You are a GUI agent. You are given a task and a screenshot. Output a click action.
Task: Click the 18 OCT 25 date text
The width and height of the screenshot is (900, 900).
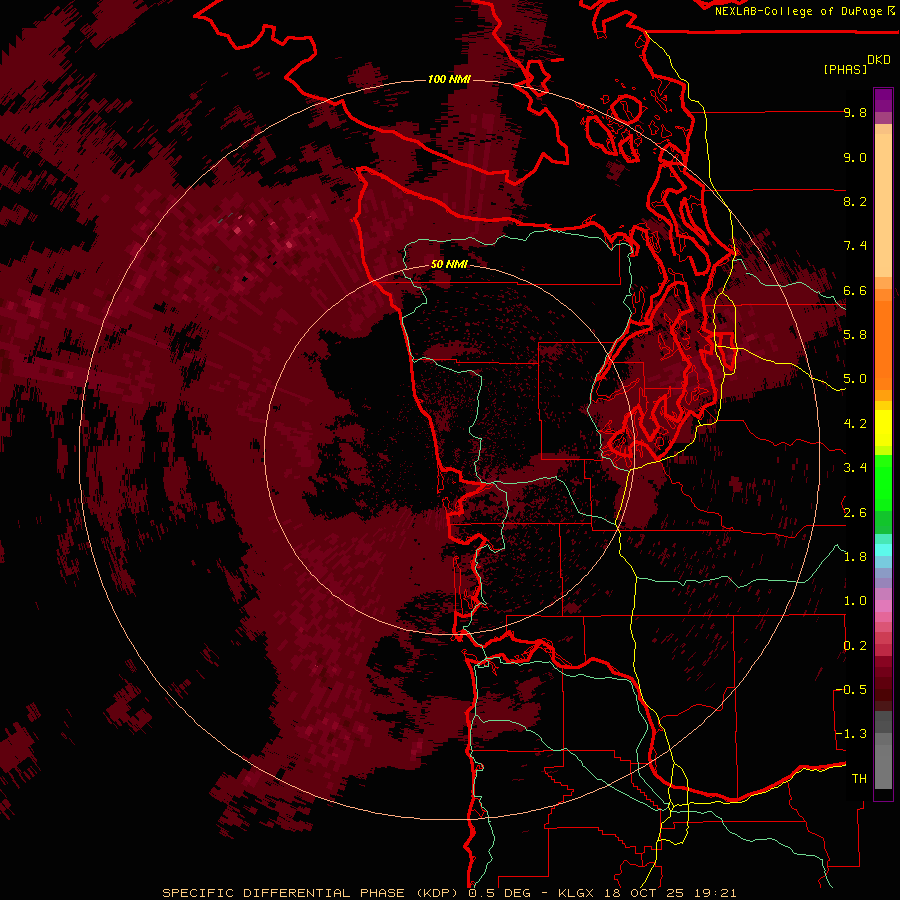642,893
